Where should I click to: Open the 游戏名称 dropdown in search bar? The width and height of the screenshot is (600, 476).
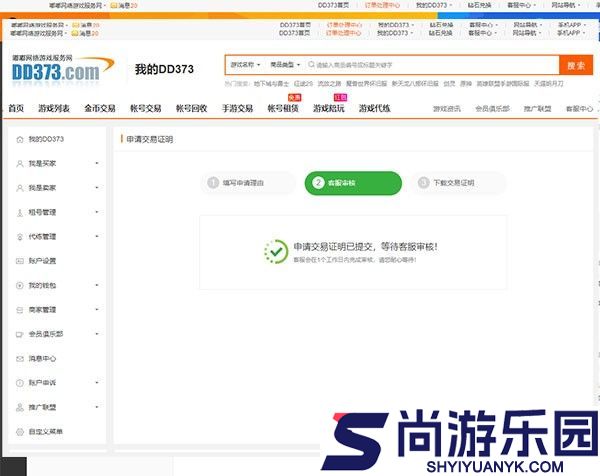[x=245, y=65]
